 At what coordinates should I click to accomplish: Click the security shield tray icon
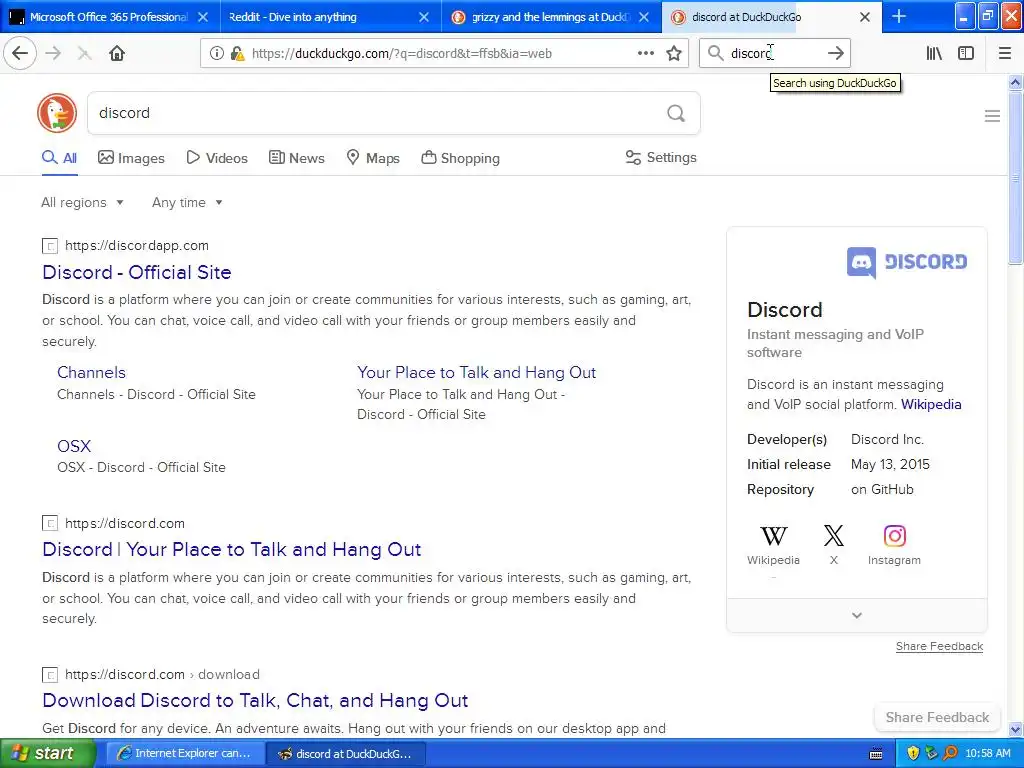913,754
